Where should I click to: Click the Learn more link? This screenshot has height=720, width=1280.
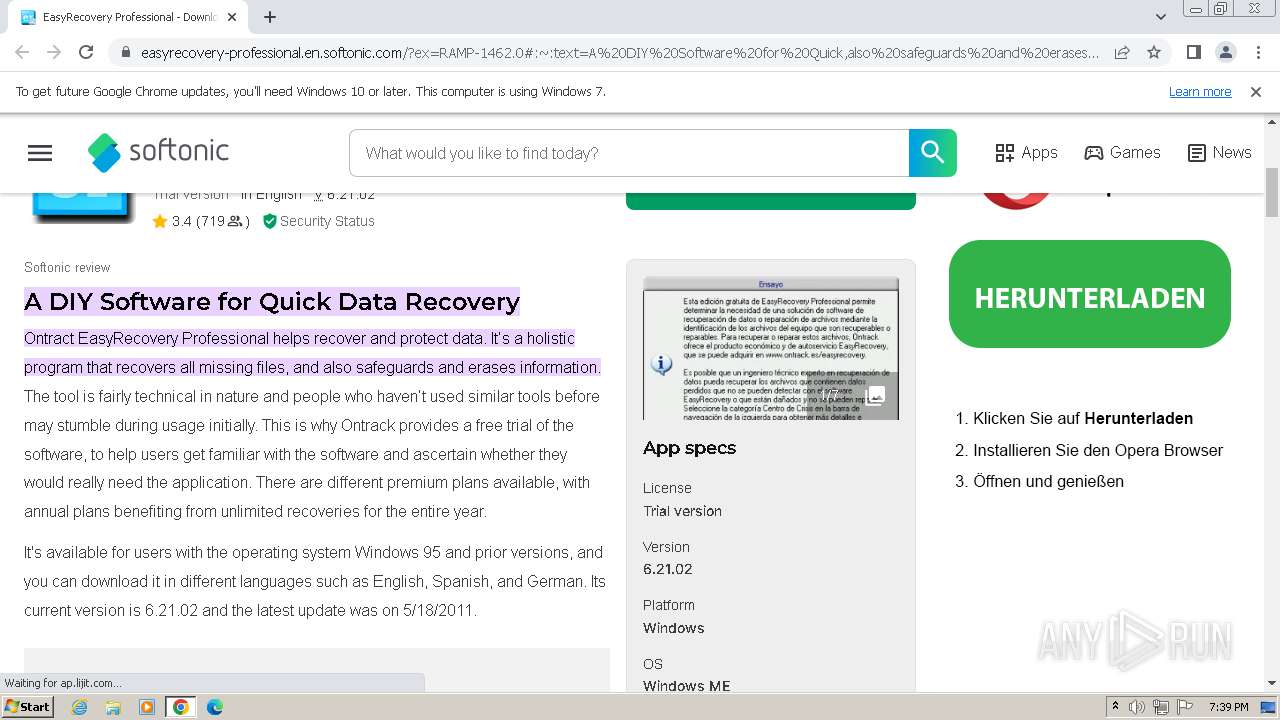[x=1200, y=92]
